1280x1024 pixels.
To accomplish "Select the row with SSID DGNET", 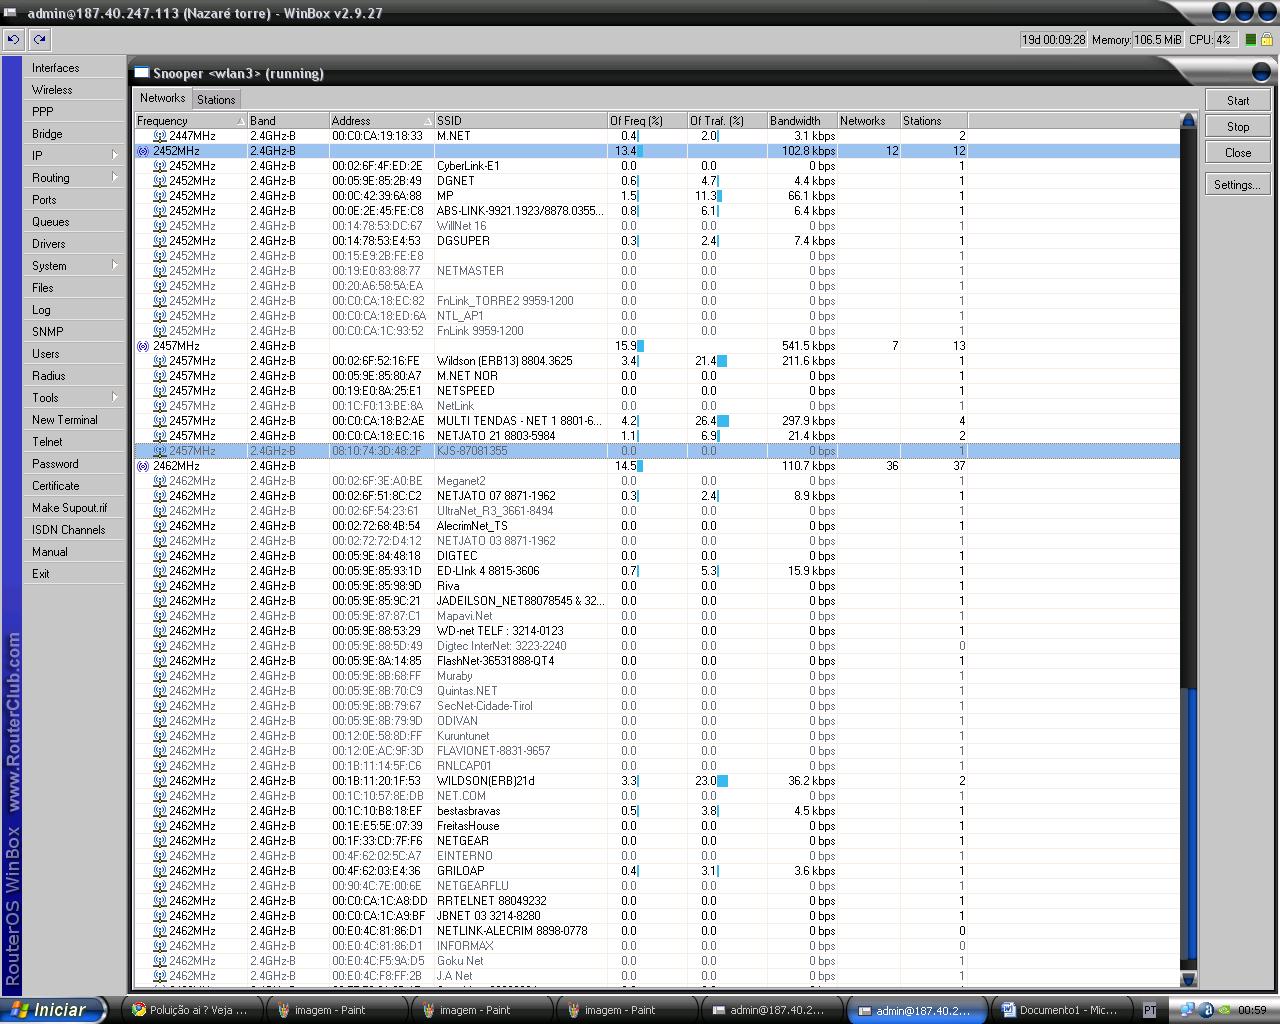I will (x=657, y=181).
